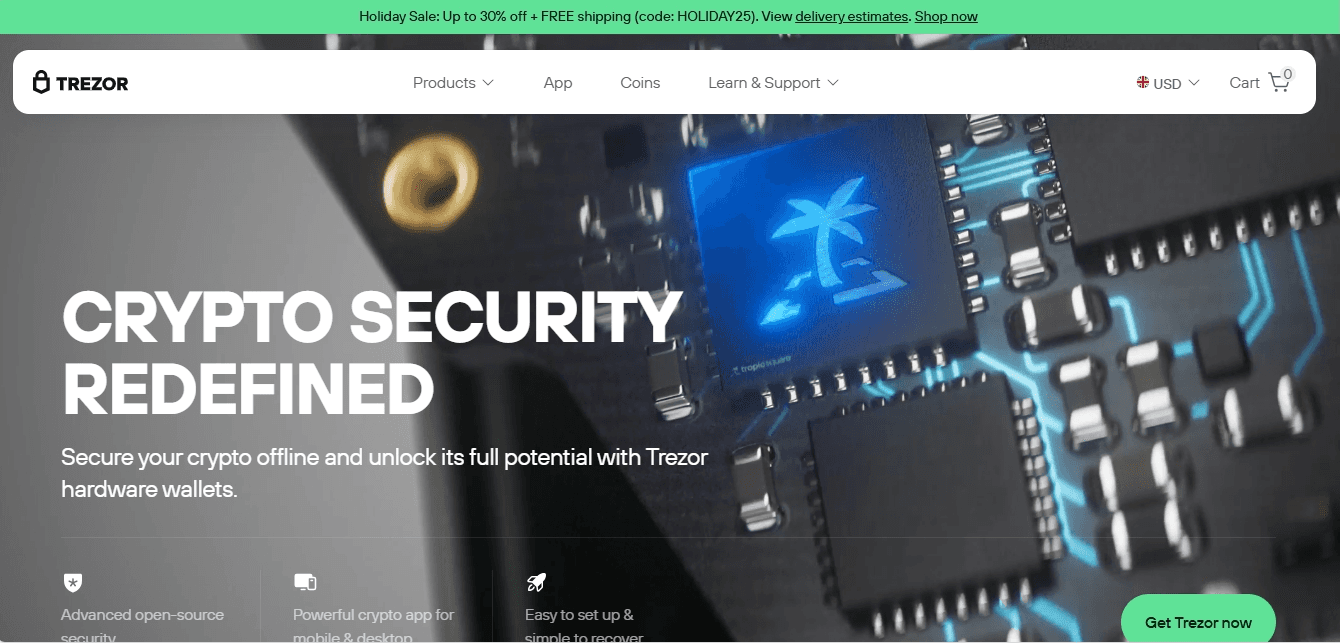Viewport: 1340px width, 643px height.
Task: Open the shopping cart icon
Action: 1278,83
